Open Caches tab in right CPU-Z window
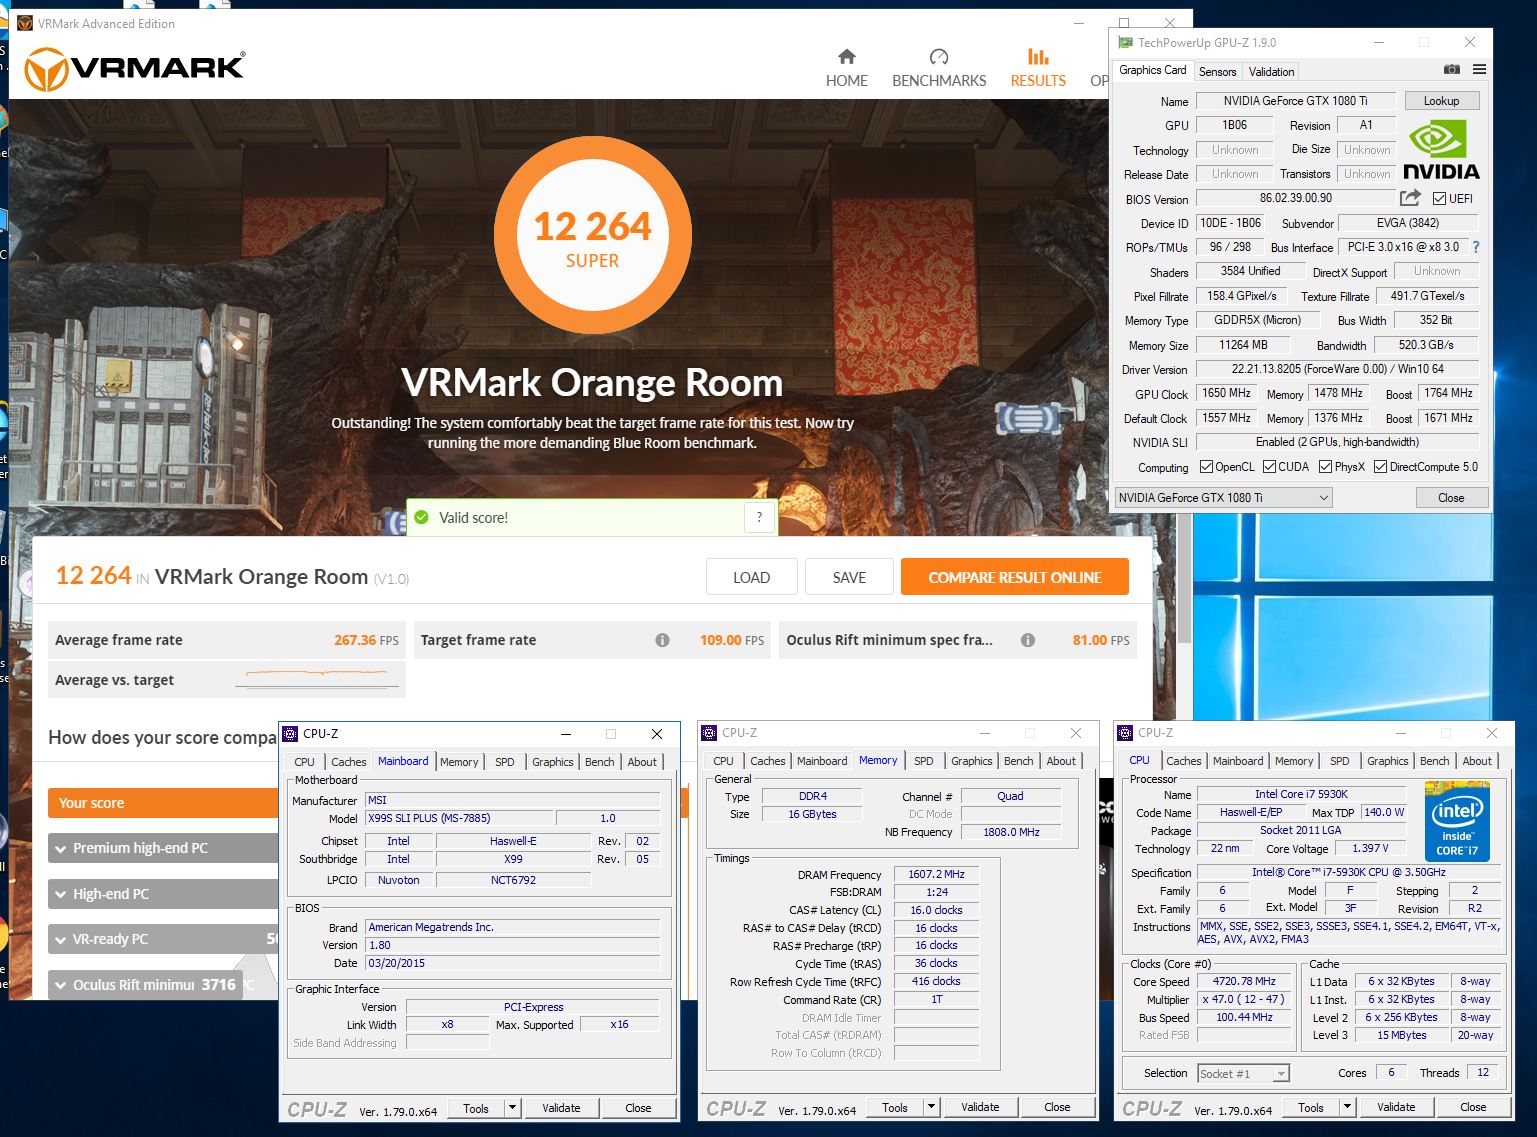 pos(1184,761)
